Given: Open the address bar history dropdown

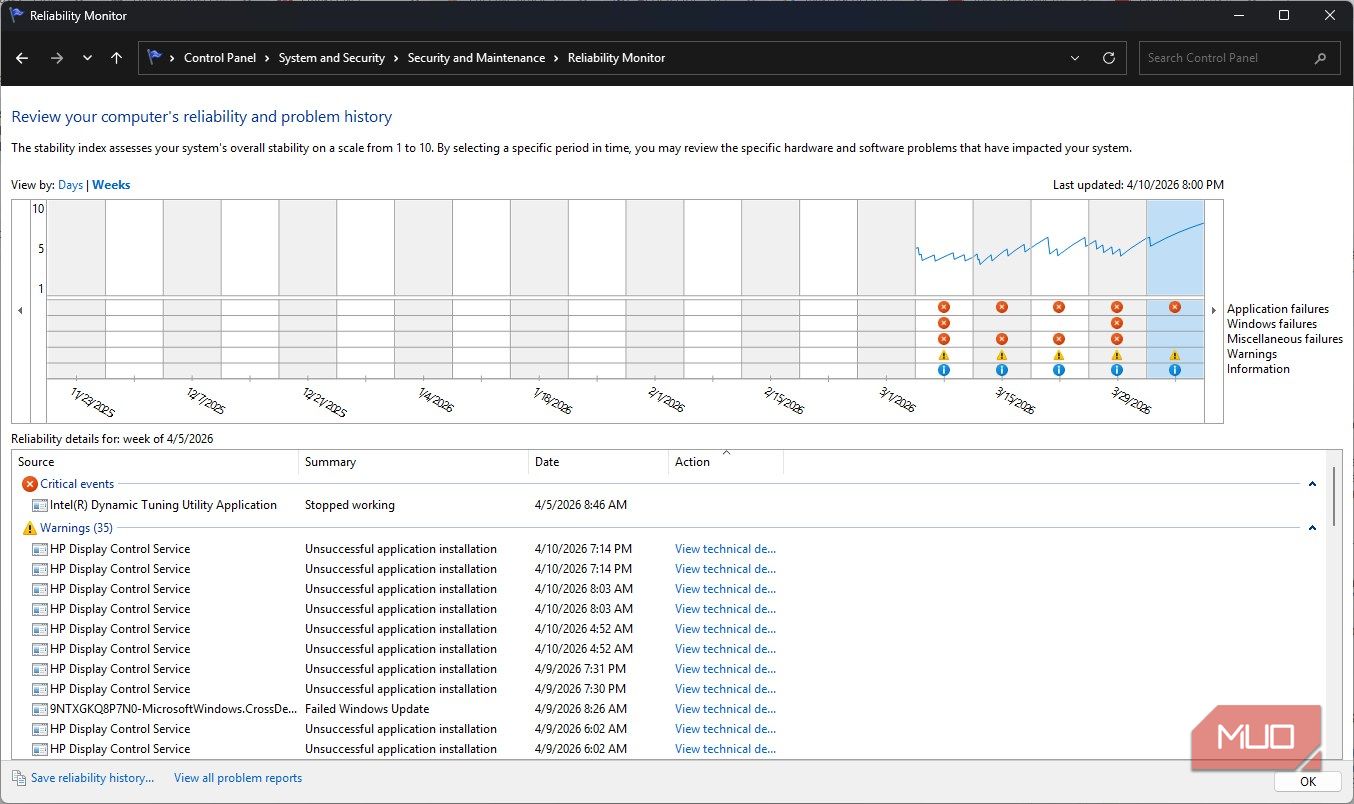Looking at the screenshot, I should (1075, 58).
